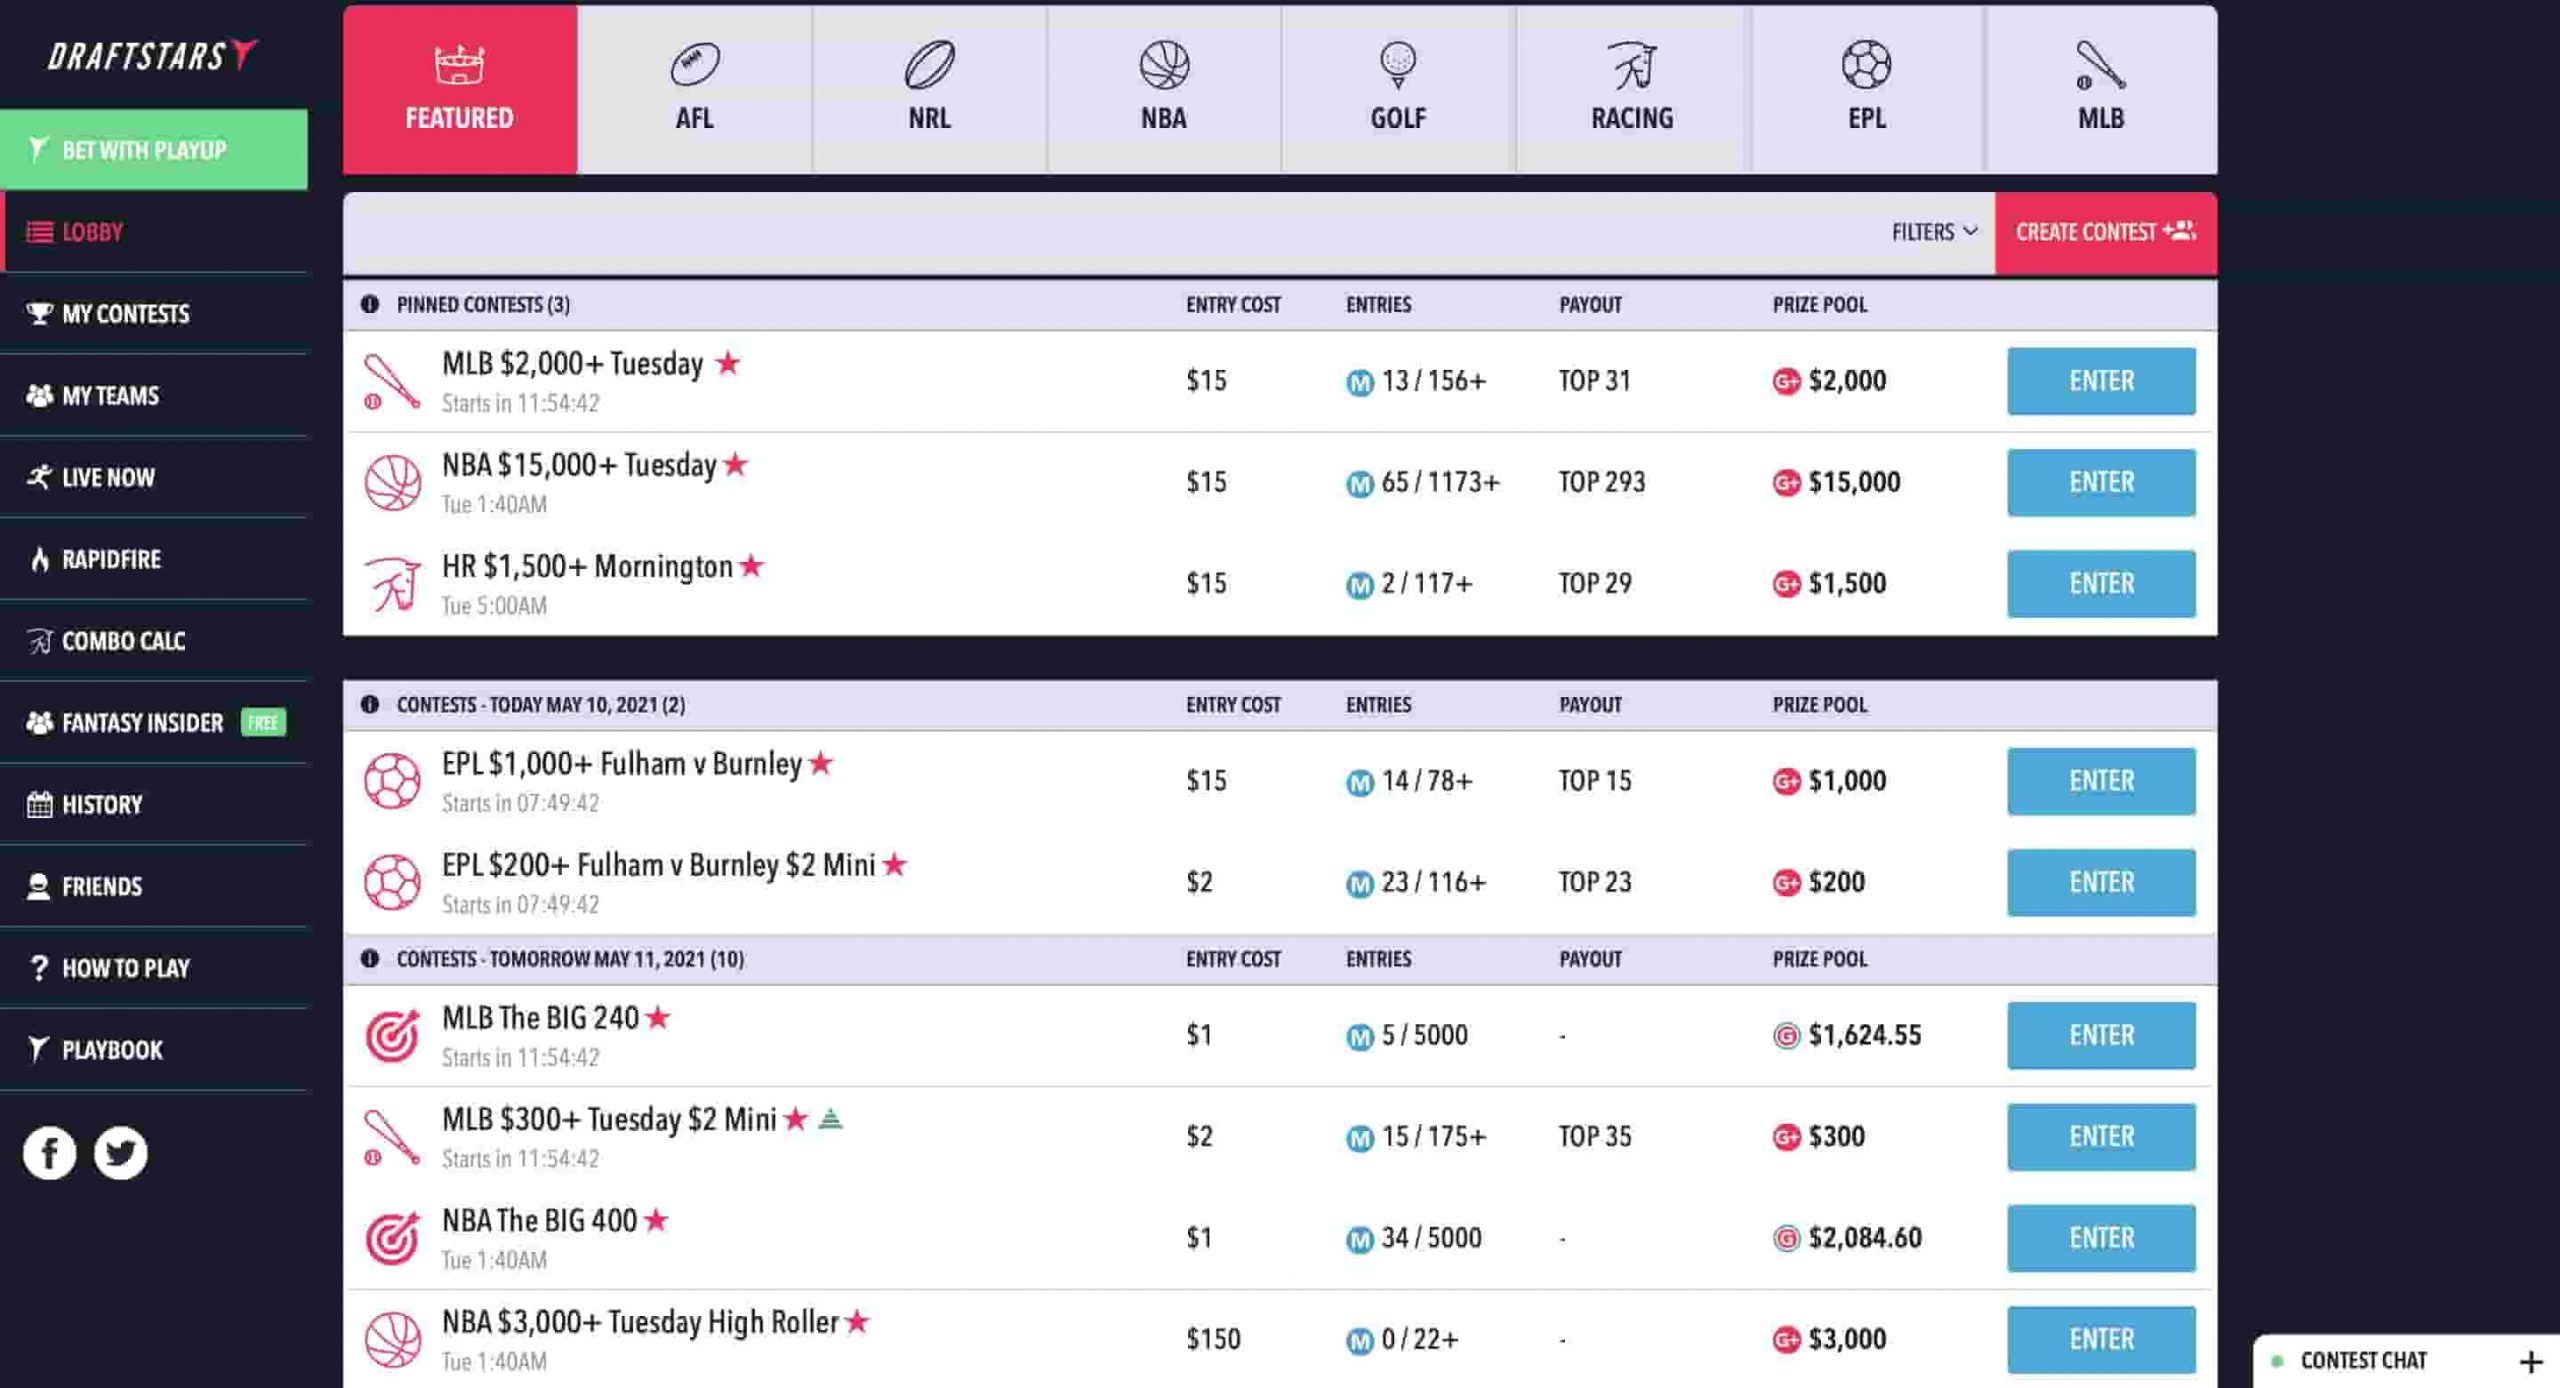Select the EPL tab

1866,88
